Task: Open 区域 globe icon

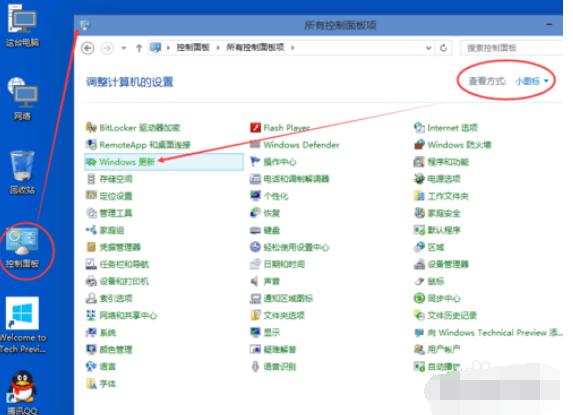Action: pyautogui.click(x=419, y=247)
